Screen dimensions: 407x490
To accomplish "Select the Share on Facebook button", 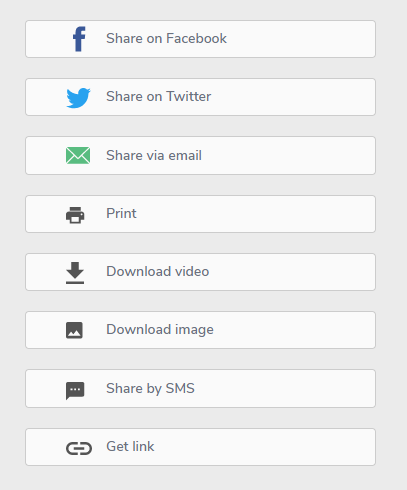I will tap(200, 39).
